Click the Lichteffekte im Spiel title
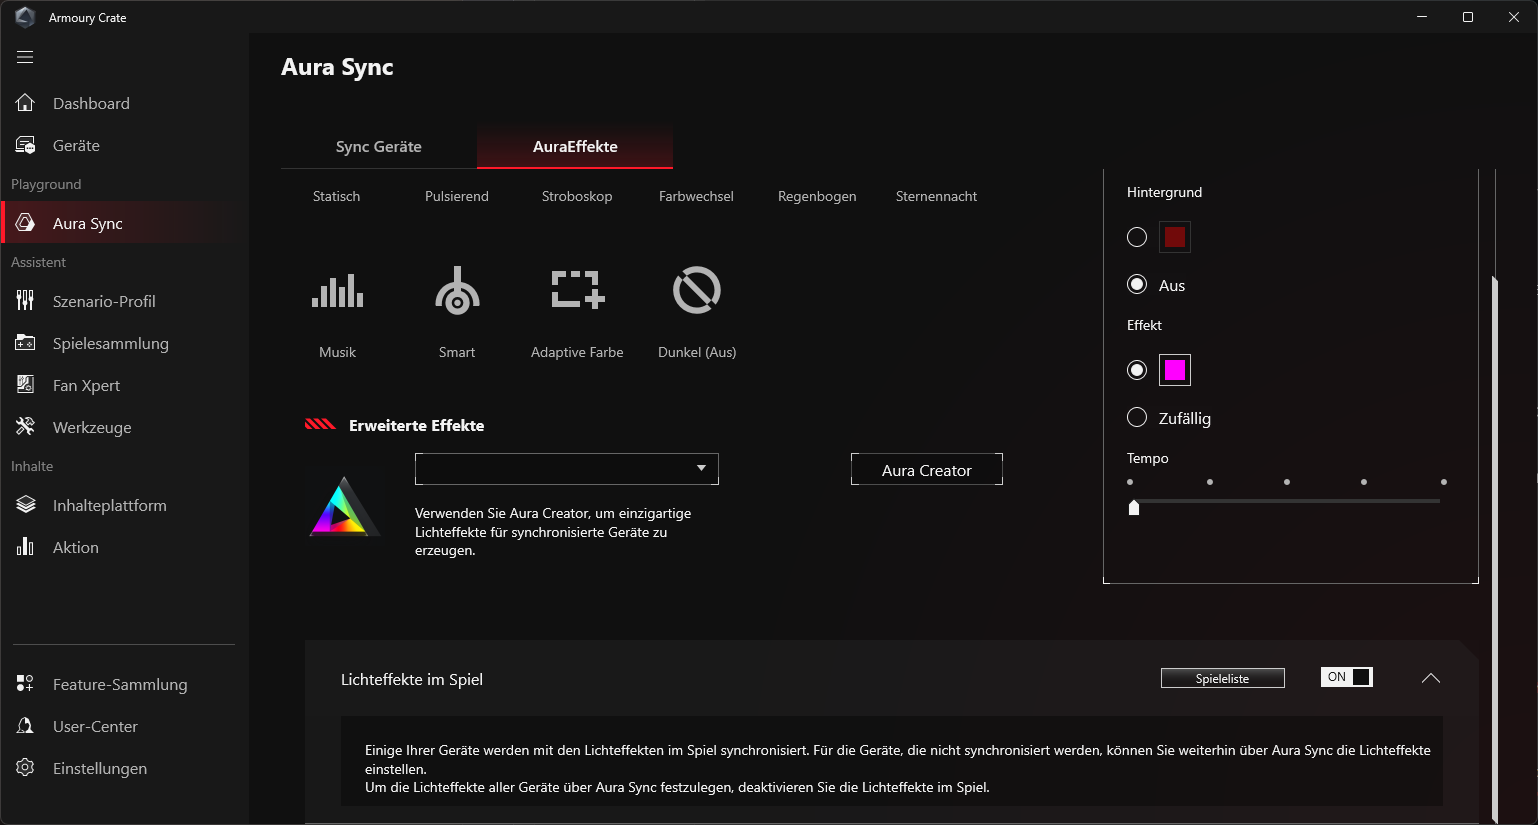 pos(412,679)
